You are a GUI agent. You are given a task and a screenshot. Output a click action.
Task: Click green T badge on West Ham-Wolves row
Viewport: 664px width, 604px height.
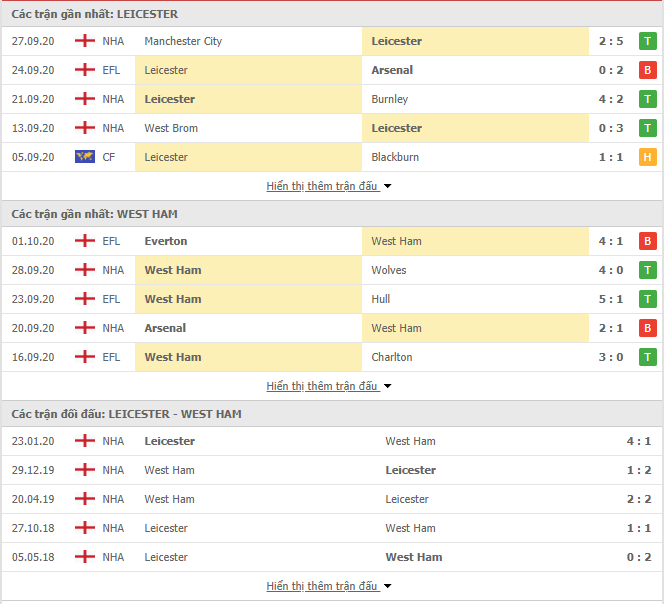pos(647,270)
